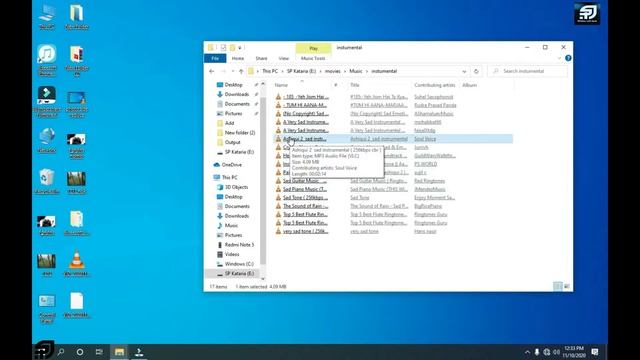Expand the ribbon using the chevron beside help
The image size is (640, 360).
(559, 58)
